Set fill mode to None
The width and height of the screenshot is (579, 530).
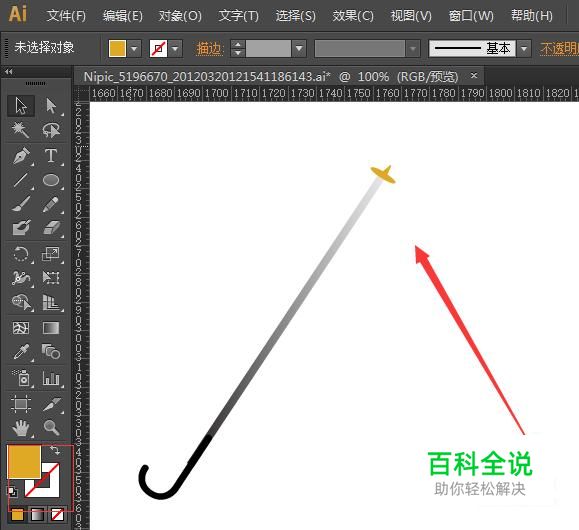pos(57,514)
